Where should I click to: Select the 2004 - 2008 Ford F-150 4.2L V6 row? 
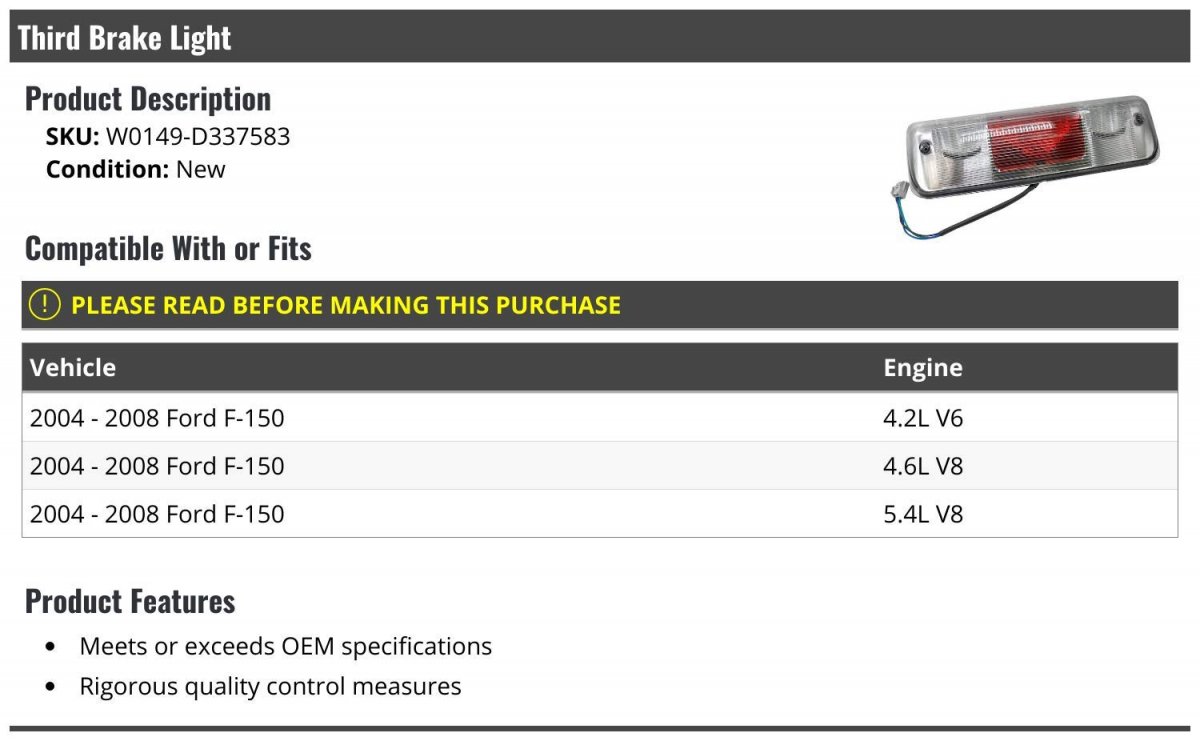600,418
